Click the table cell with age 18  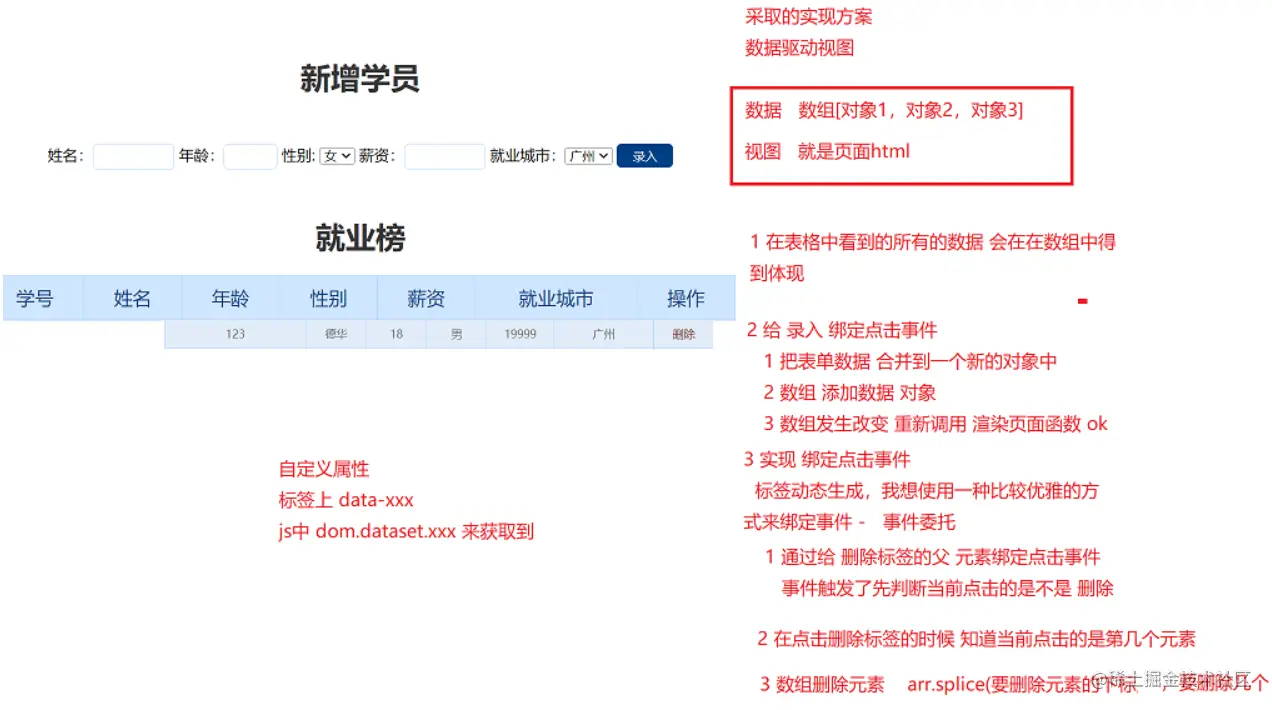coord(396,334)
